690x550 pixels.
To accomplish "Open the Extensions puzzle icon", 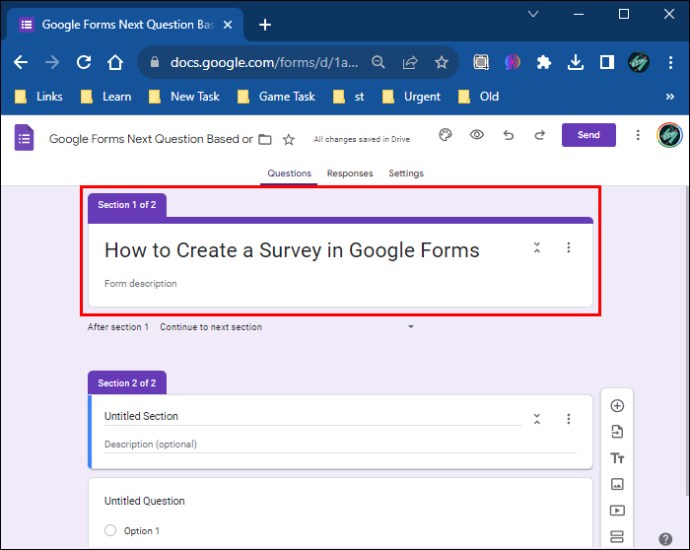I will [544, 62].
